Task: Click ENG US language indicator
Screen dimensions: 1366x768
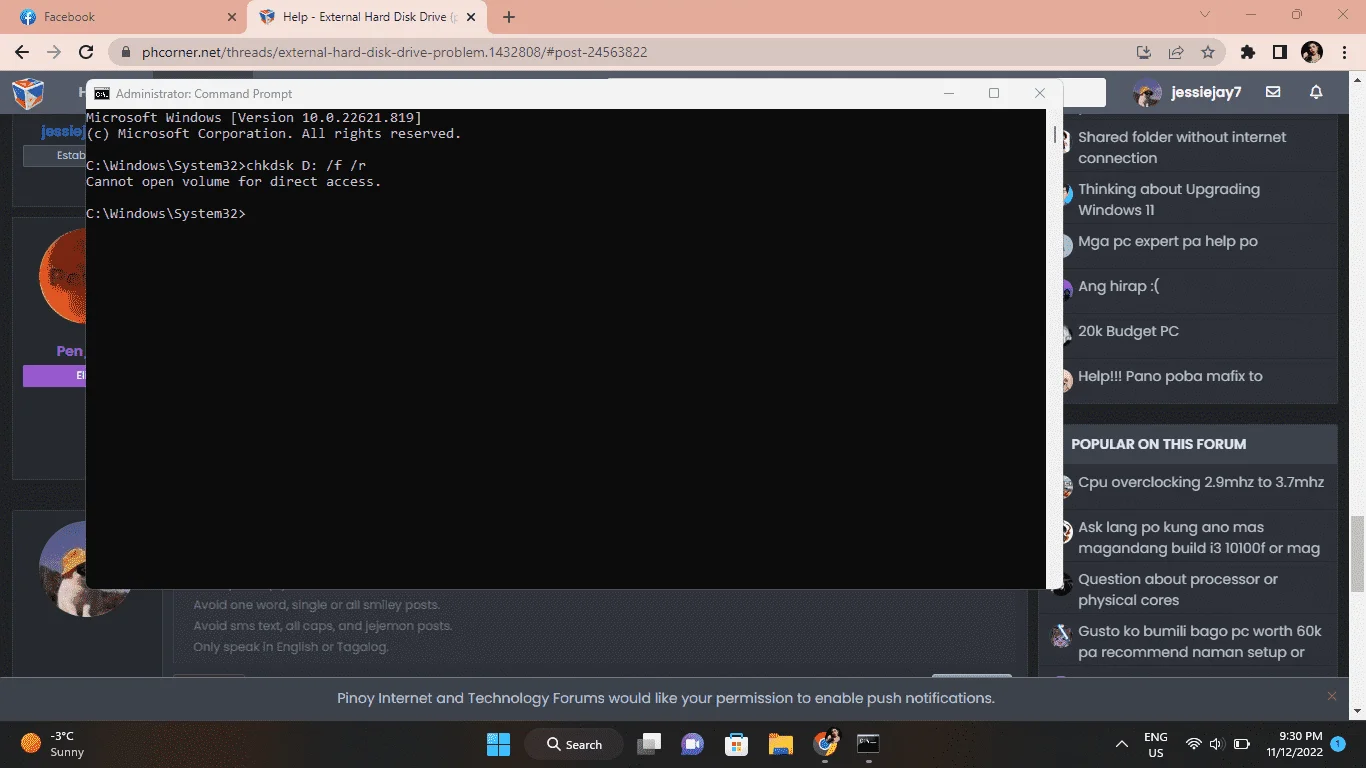Action: pyautogui.click(x=1156, y=744)
